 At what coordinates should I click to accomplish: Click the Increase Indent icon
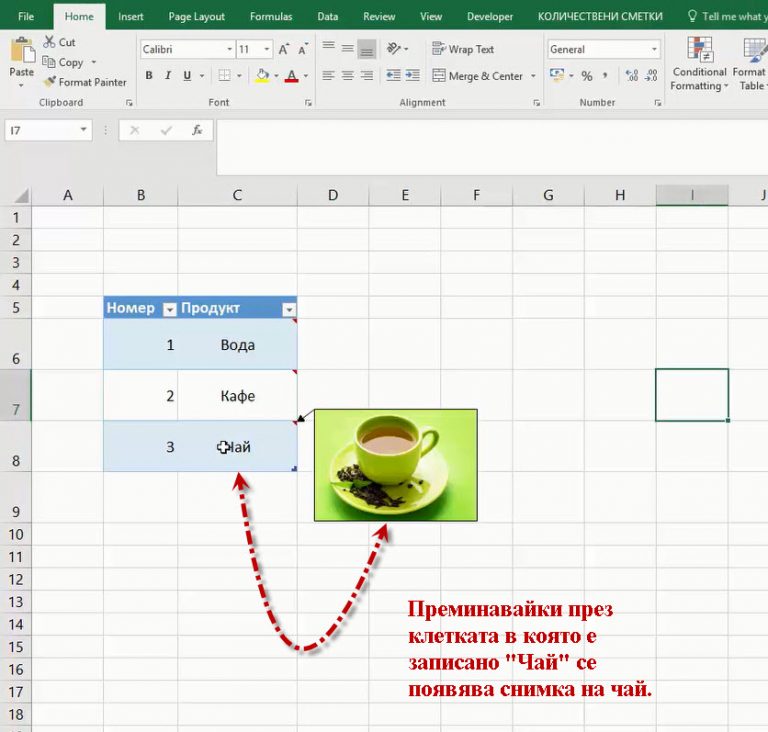coord(412,75)
